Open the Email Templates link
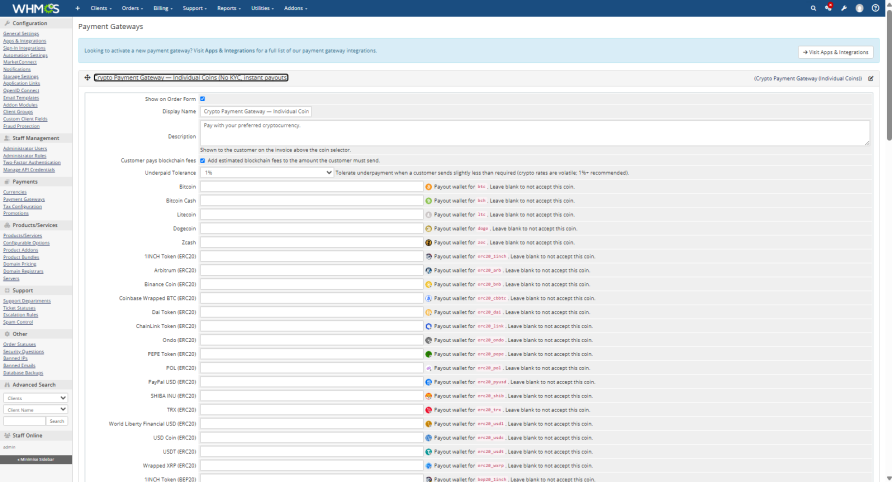Image resolution: width=892 pixels, height=482 pixels. pos(21,98)
